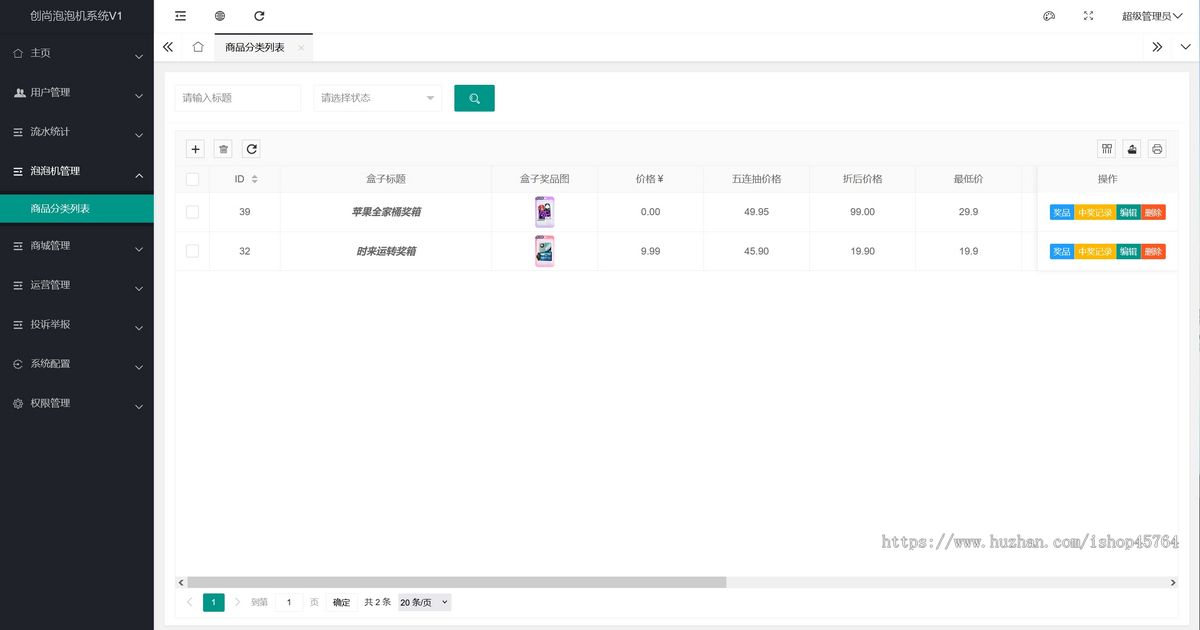The image size is (1200, 630).
Task: Click the green search button
Action: point(474,98)
